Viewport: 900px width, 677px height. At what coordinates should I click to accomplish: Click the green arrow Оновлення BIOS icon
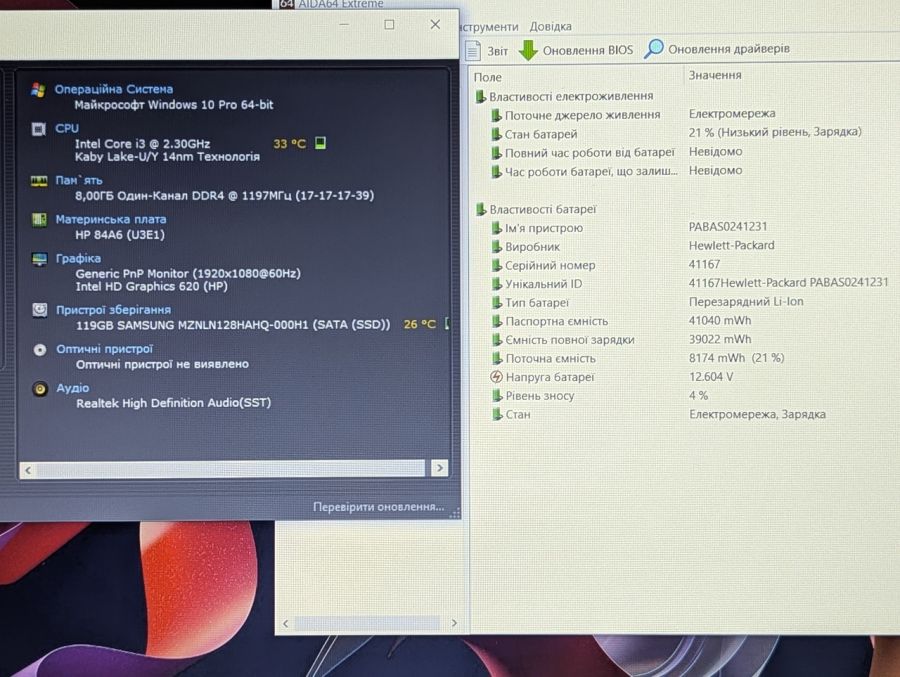pyautogui.click(x=528, y=50)
